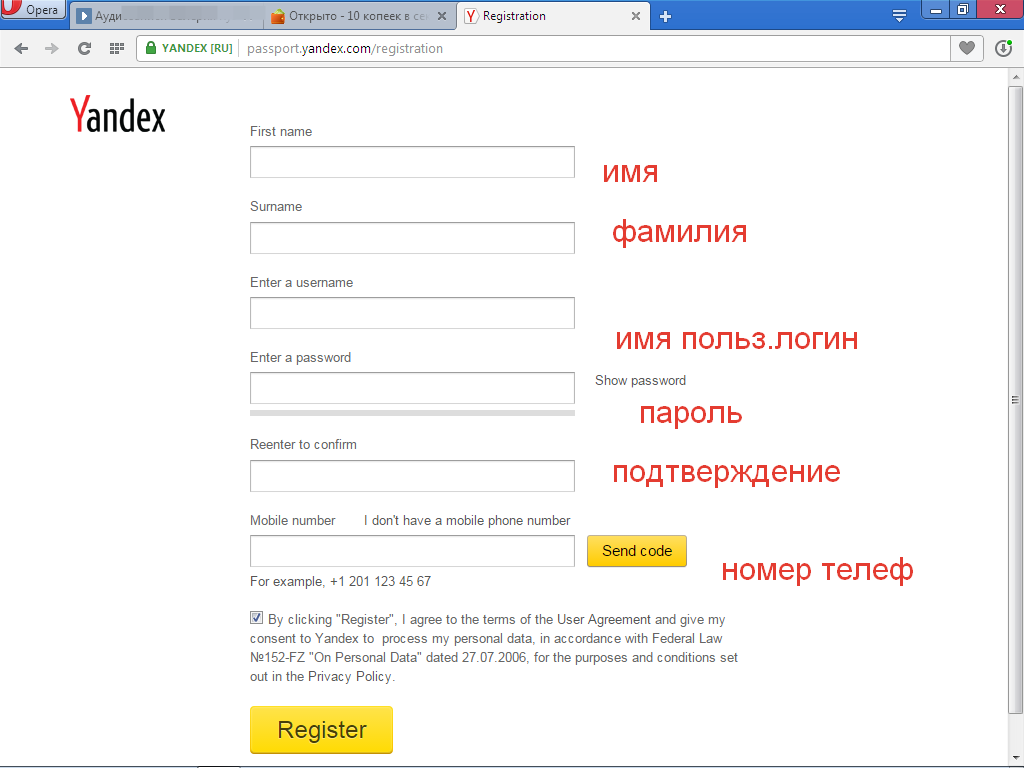Screen dimensions: 1024x768
Task: Focus the Surname input field
Action: click(412, 238)
